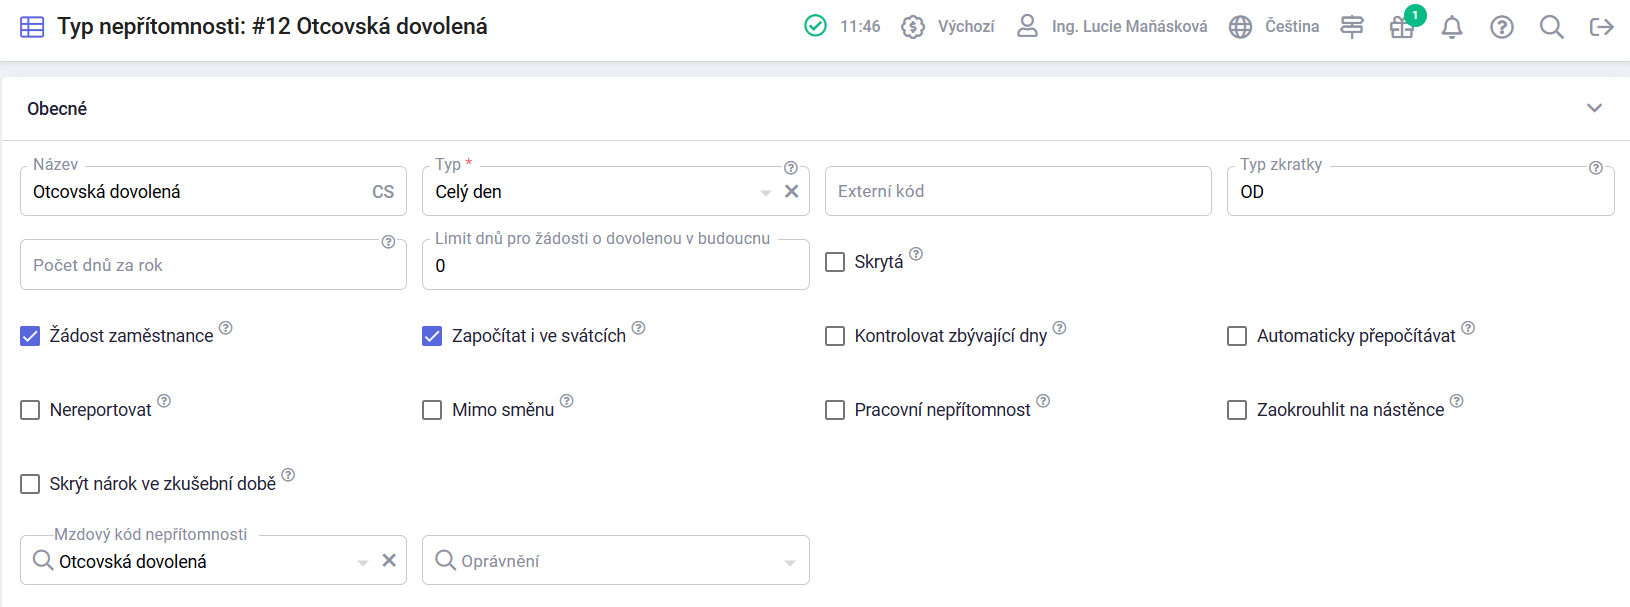
Task: Click the signpost navigation icon
Action: (1352, 27)
